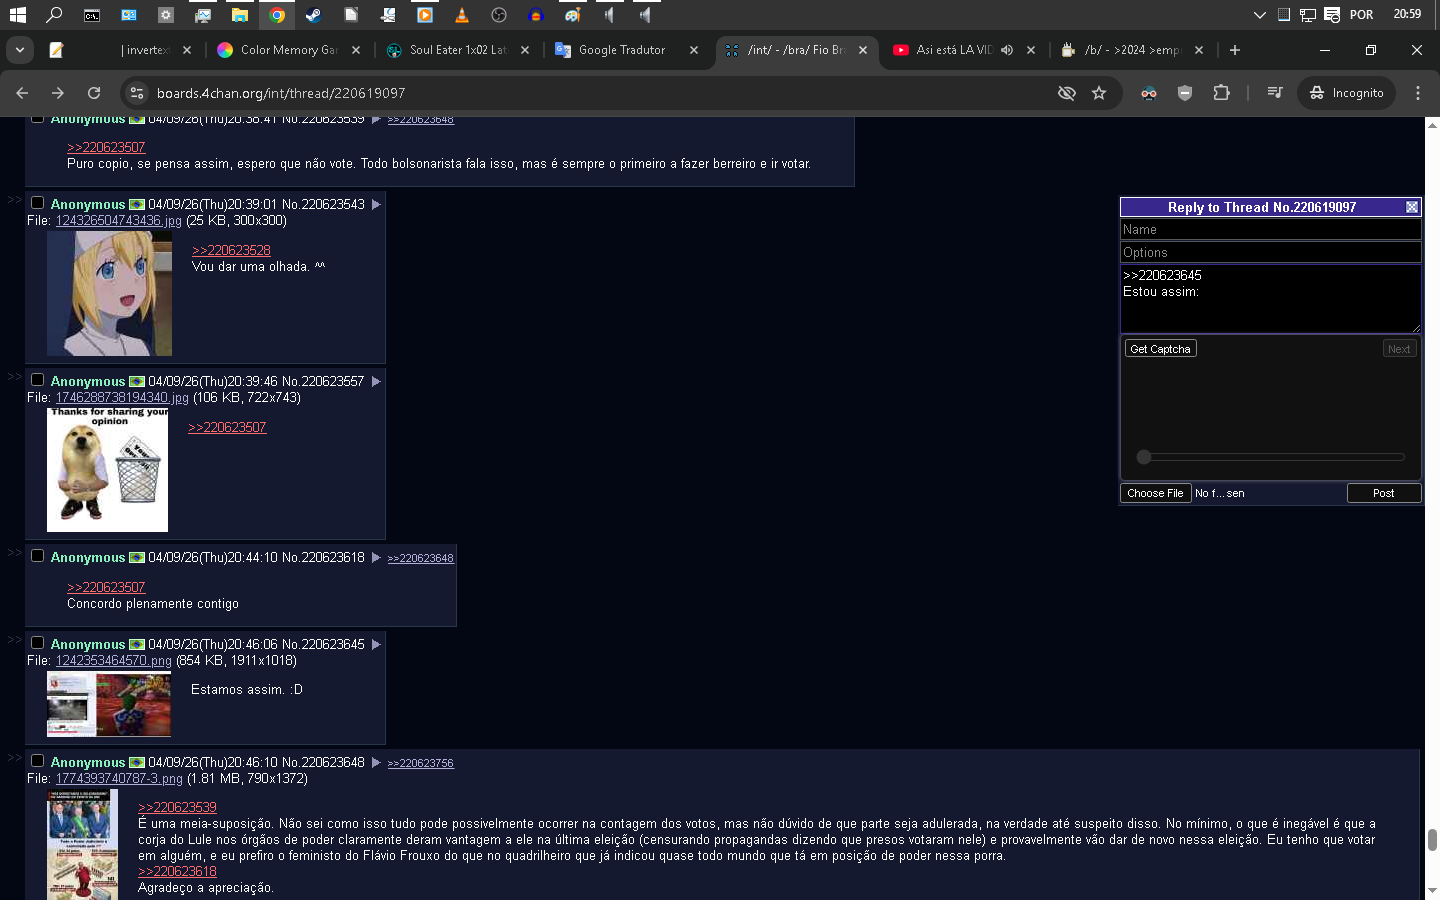Open Windows search from the taskbar
1440x900 pixels.
click(x=54, y=15)
